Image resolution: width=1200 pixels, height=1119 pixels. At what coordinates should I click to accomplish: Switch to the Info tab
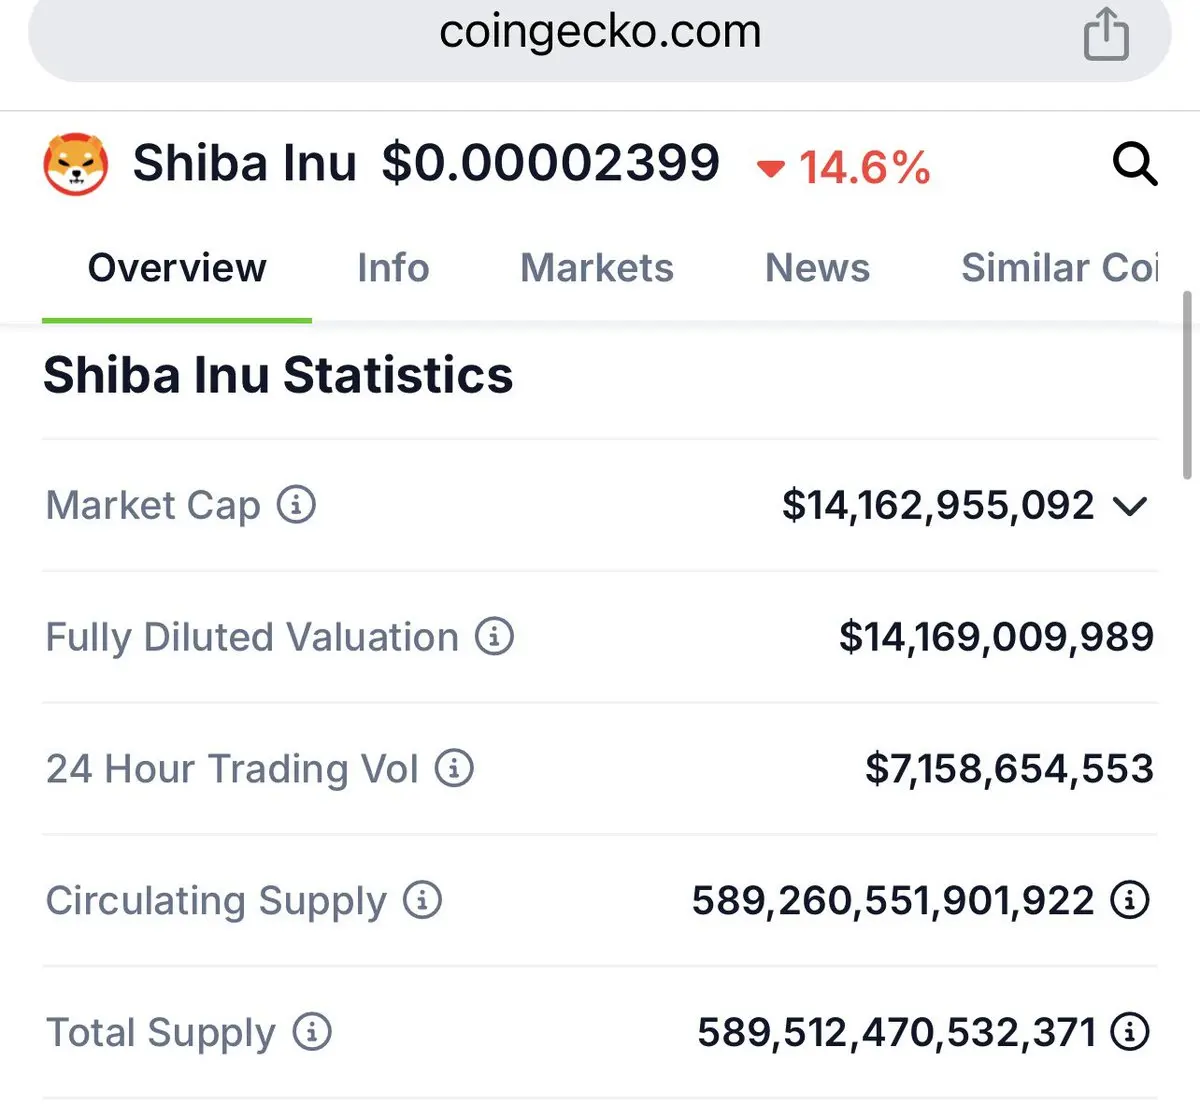tap(393, 268)
